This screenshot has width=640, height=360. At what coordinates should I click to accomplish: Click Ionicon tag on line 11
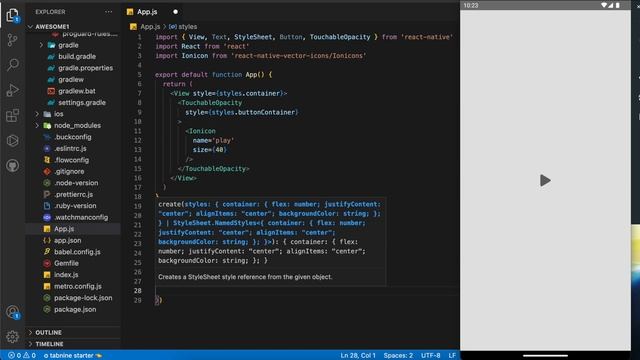[x=200, y=131]
